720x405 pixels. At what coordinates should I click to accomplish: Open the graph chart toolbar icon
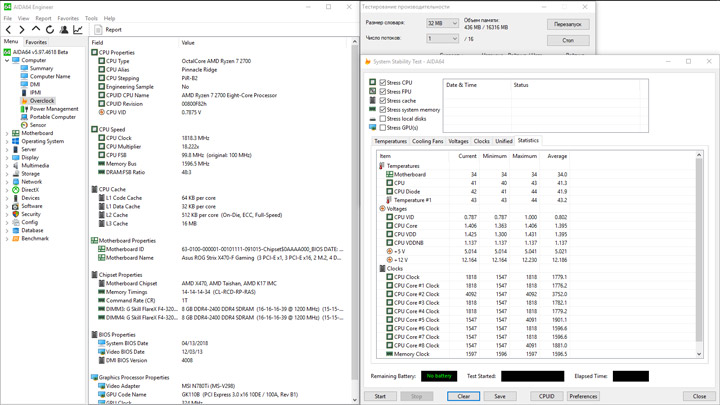(x=78, y=30)
